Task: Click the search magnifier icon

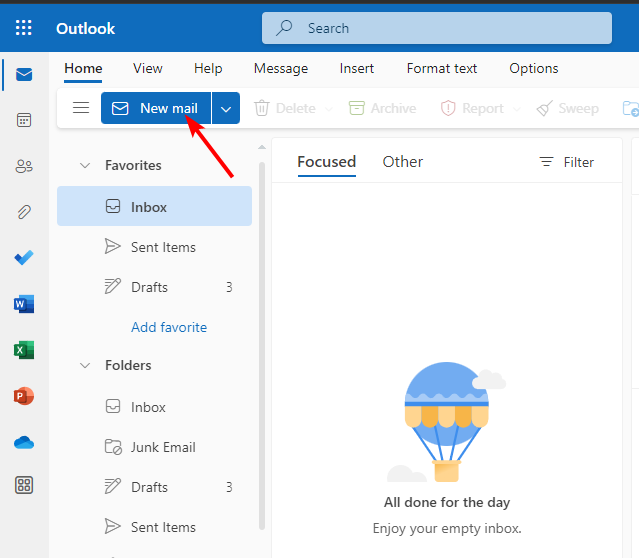Action: (x=284, y=28)
